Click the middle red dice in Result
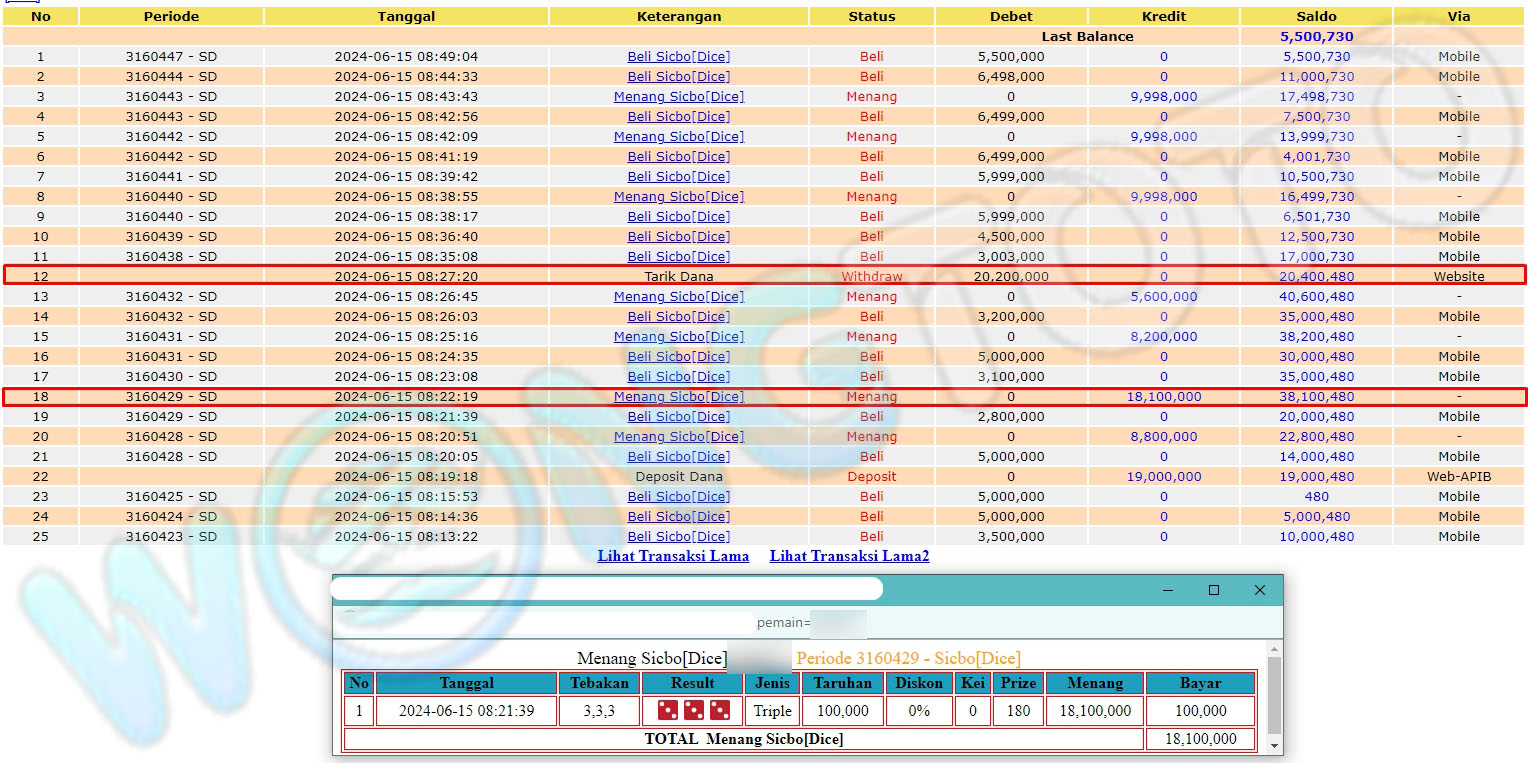1533x763 pixels. pyautogui.click(x=693, y=711)
